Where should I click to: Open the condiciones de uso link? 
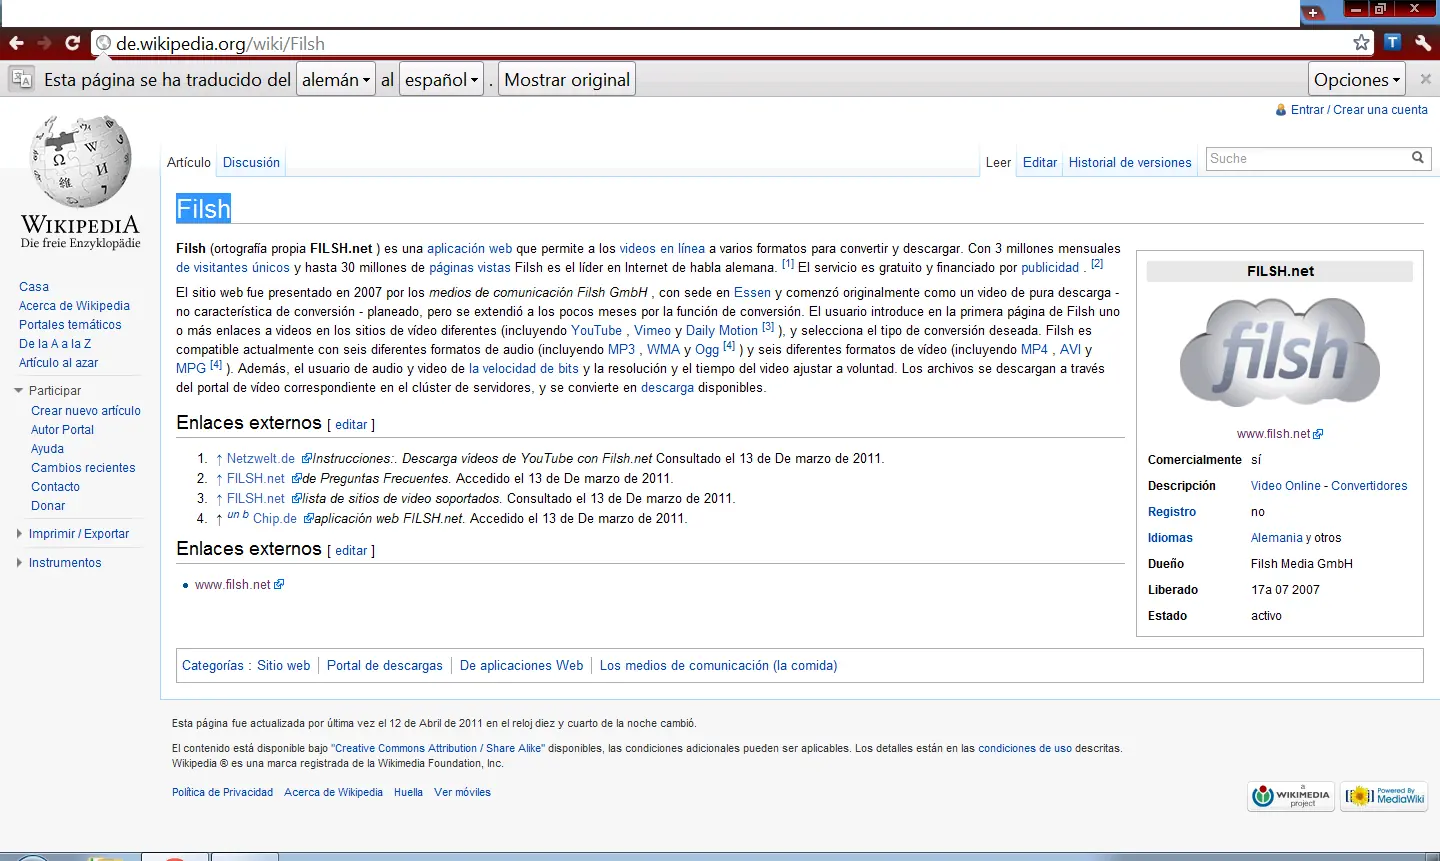tap(1025, 749)
